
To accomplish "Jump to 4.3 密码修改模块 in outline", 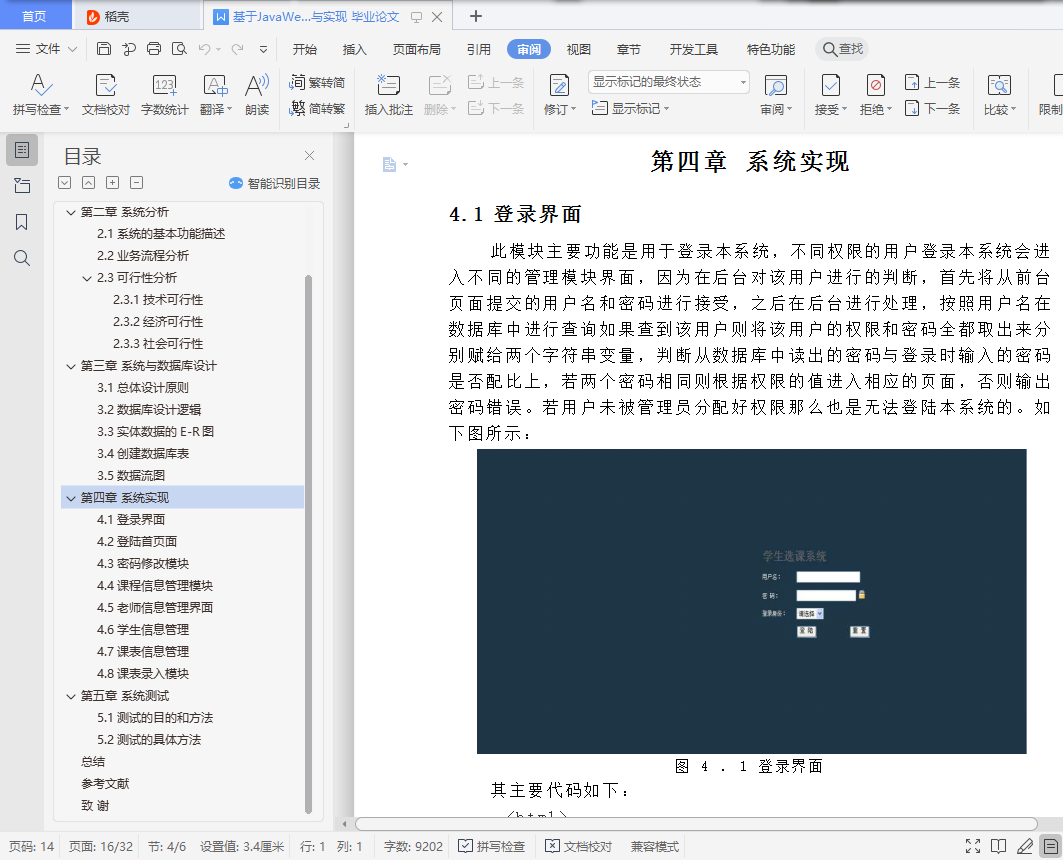I will (142, 564).
